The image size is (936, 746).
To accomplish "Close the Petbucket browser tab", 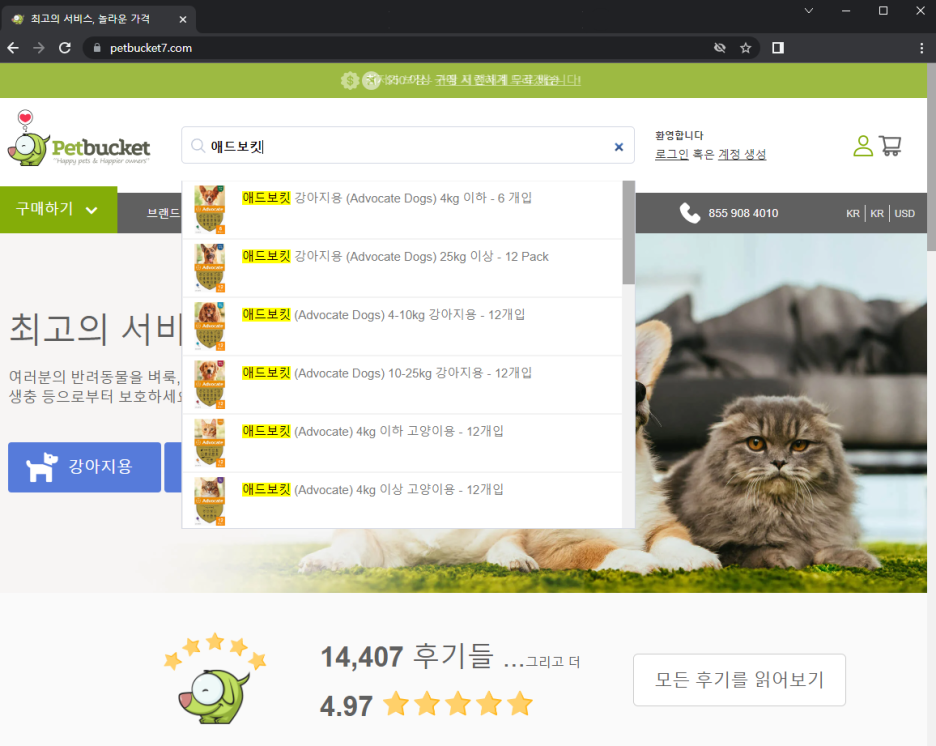I will (x=183, y=19).
